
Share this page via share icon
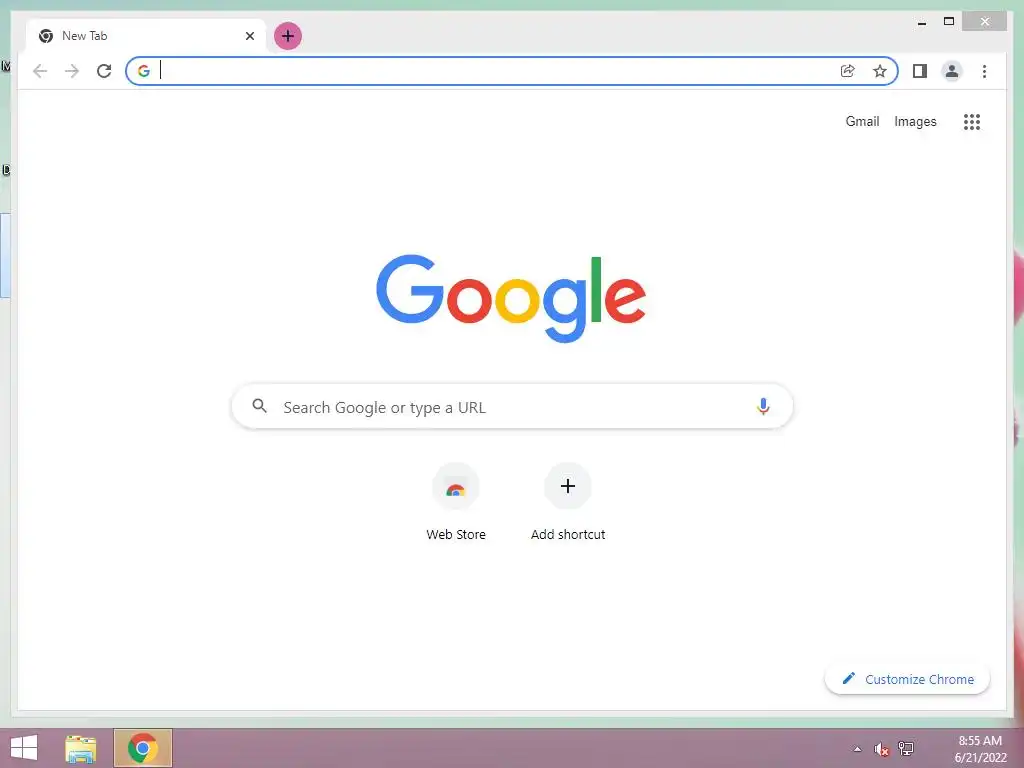847,71
